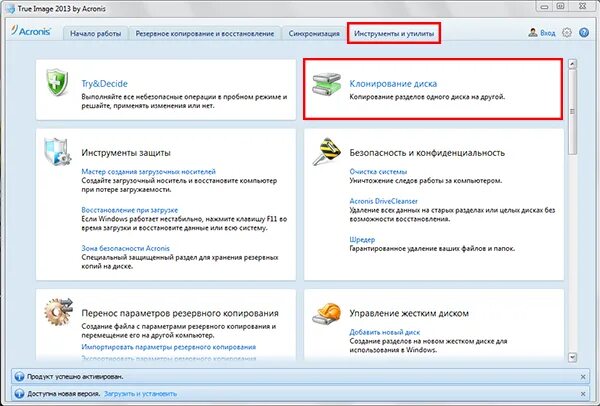The width and height of the screenshot is (600, 406).
Task: Click the scrollbar down arrow
Action: click(572, 357)
